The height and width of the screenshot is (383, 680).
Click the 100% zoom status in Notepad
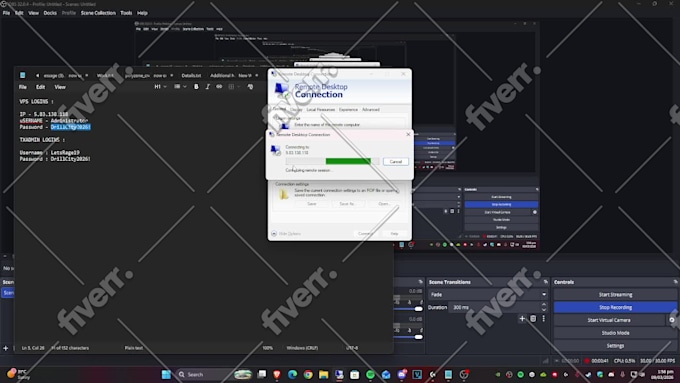pyautogui.click(x=268, y=348)
